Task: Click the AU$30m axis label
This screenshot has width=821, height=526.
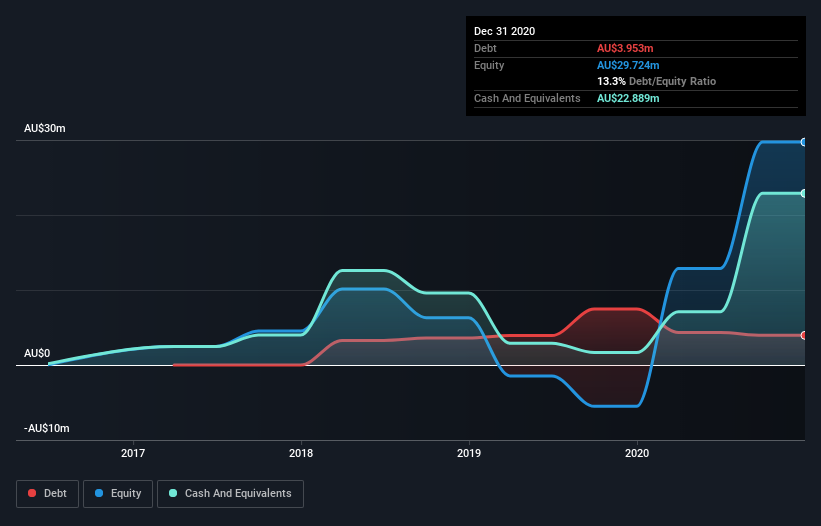Action: point(45,128)
